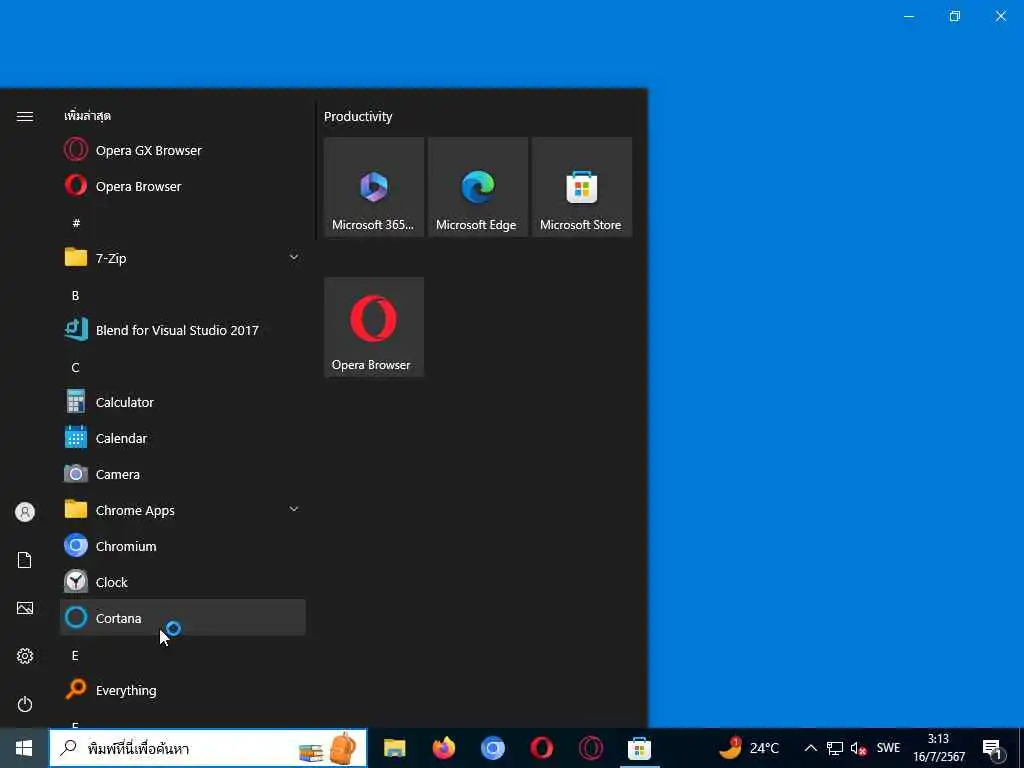Open Opera GX from the taskbar
The height and width of the screenshot is (768, 1024).
590,748
